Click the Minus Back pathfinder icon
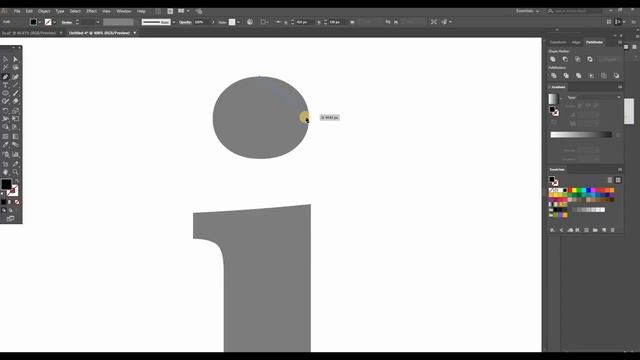Screen dimensions: 640x360 pyautogui.click(x=616, y=76)
